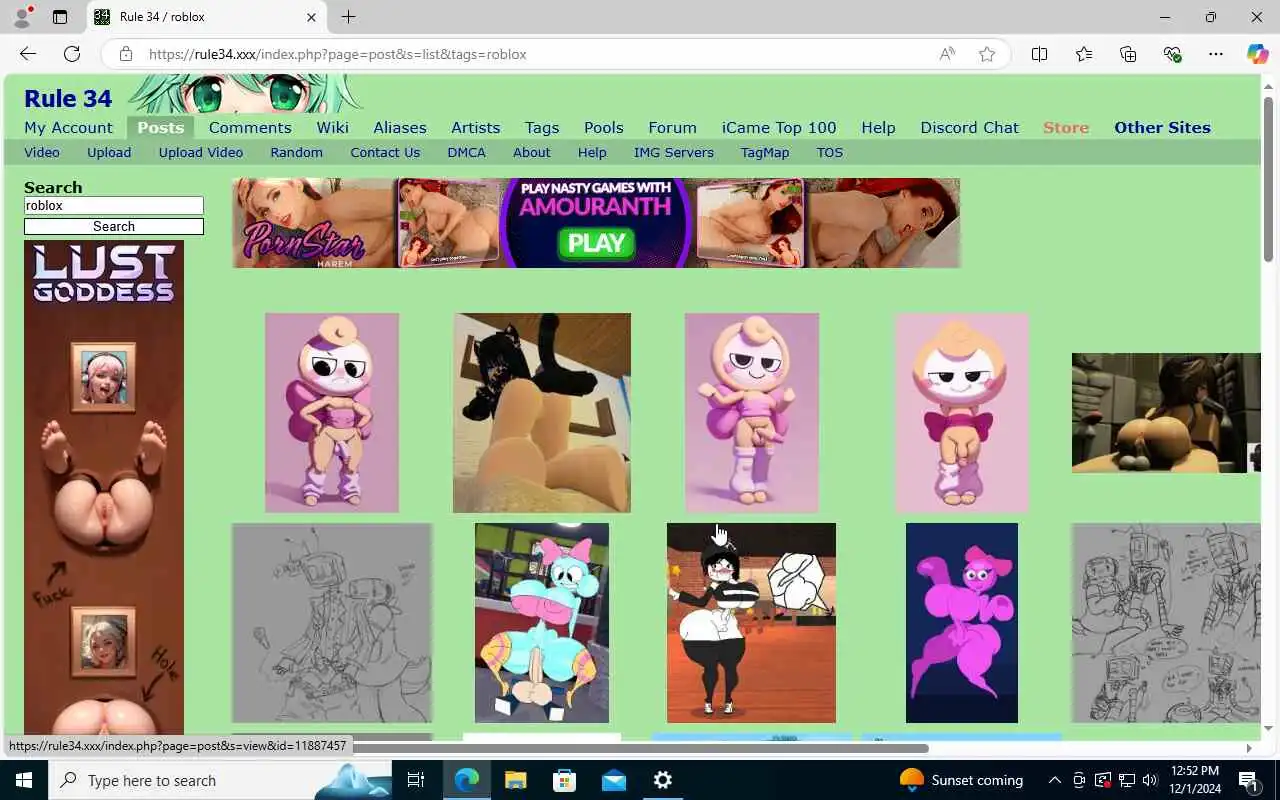This screenshot has height=800, width=1280.
Task: Open the Tab actions menu icon
Action: coord(60,17)
